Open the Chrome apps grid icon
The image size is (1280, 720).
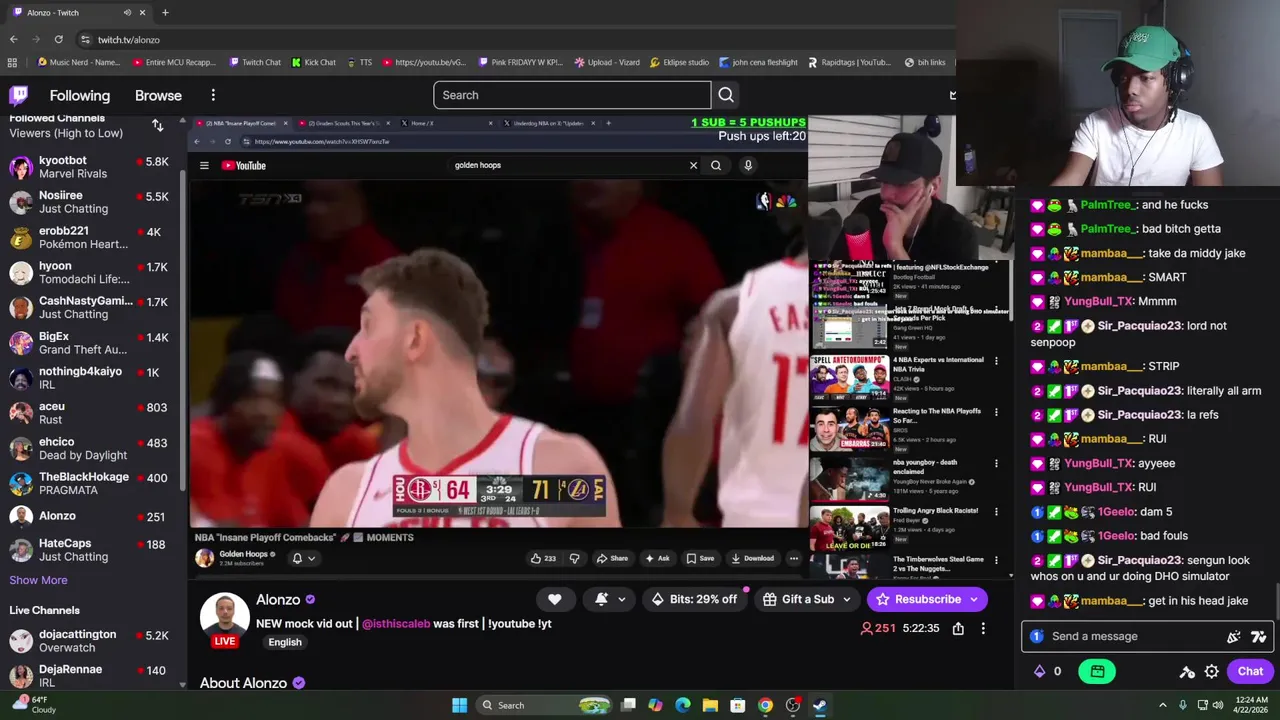(12, 62)
